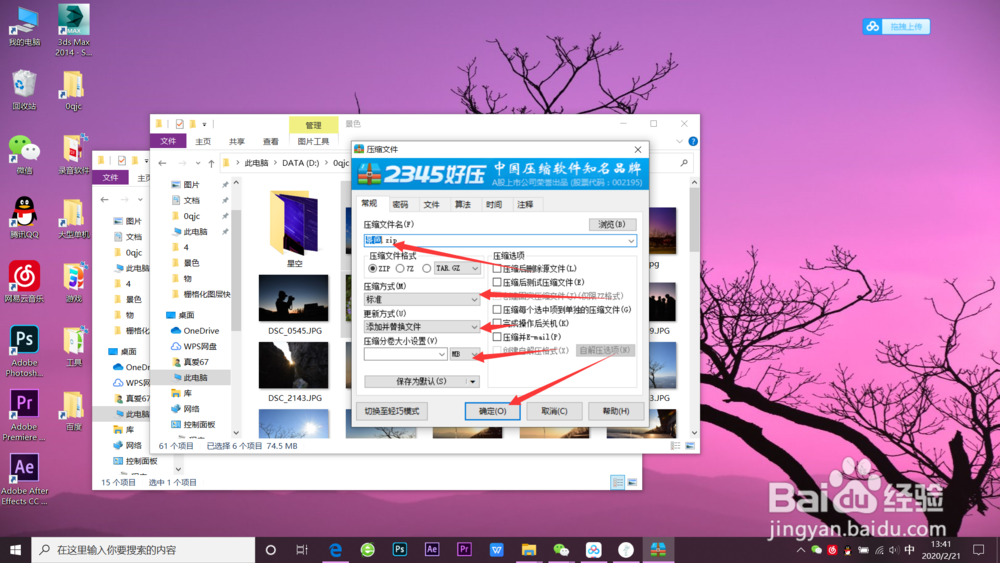Select the ZIP format radio button
Viewport: 1000px width, 563px height.
pos(372,268)
